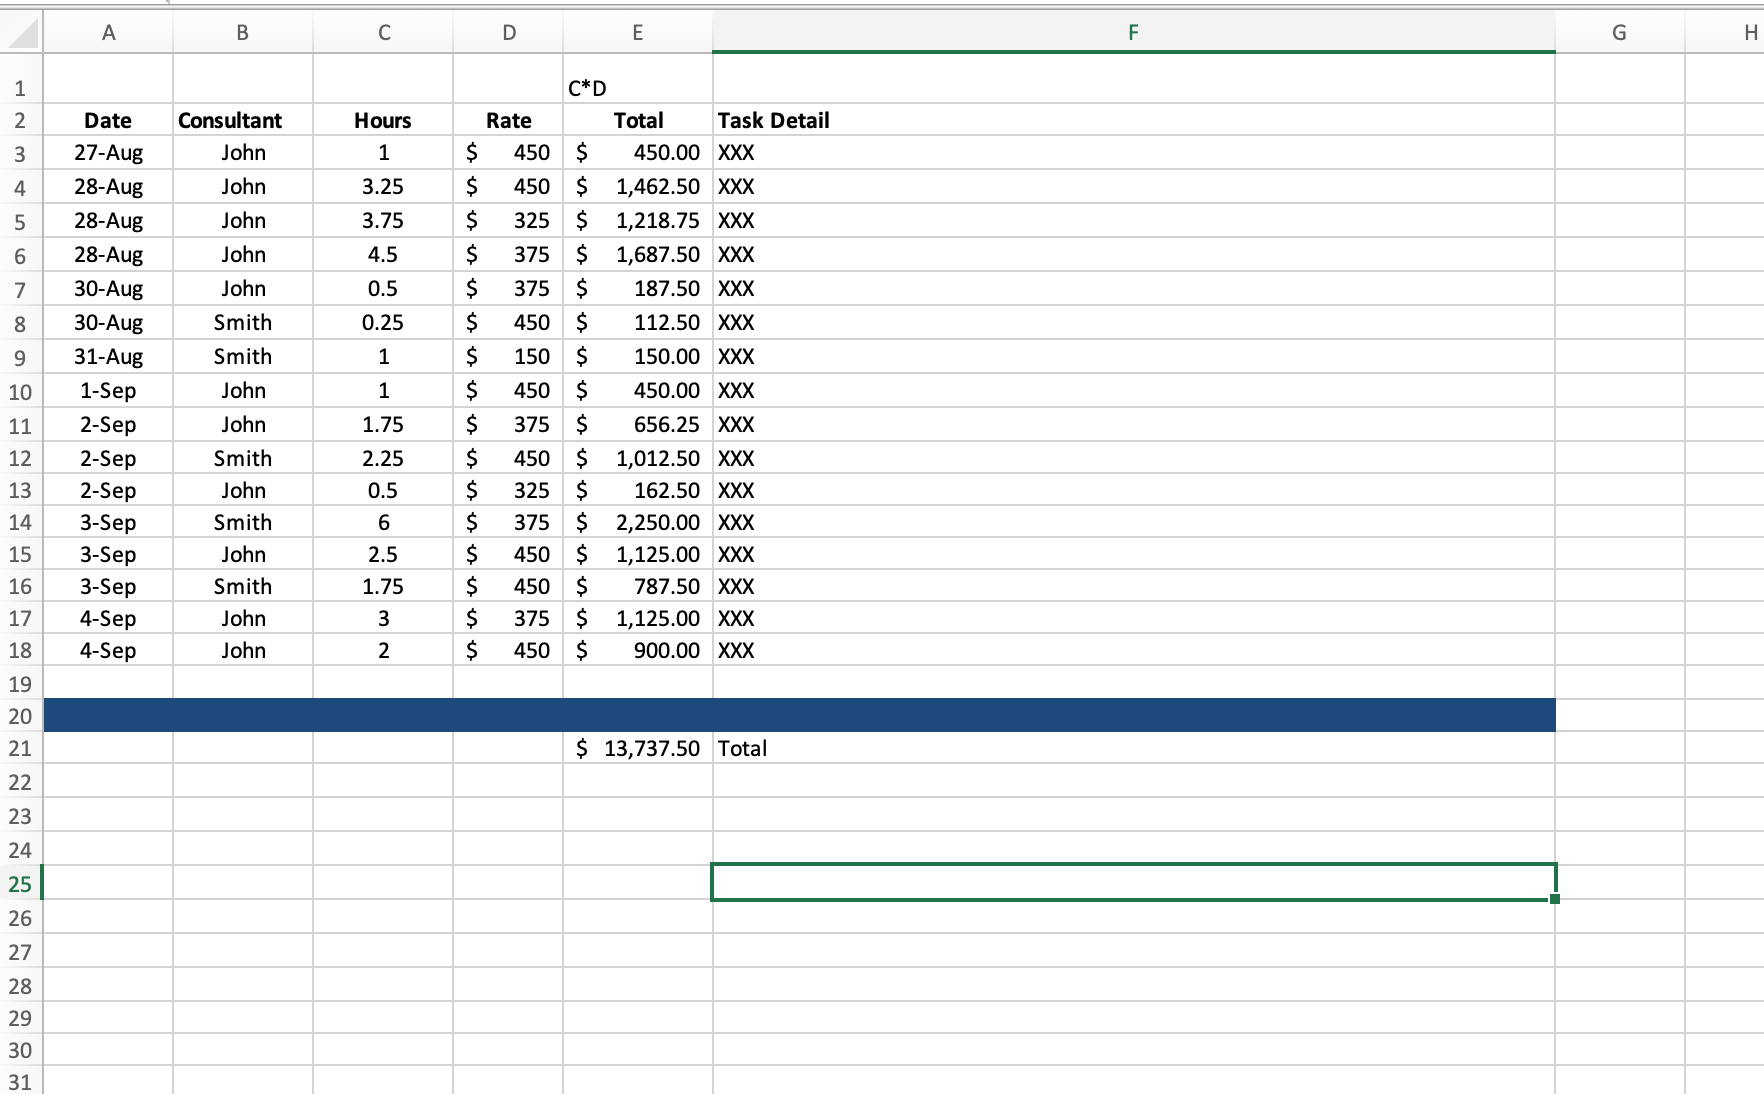Select total cell showing 900.00
The image size is (1764, 1094).
(638, 651)
